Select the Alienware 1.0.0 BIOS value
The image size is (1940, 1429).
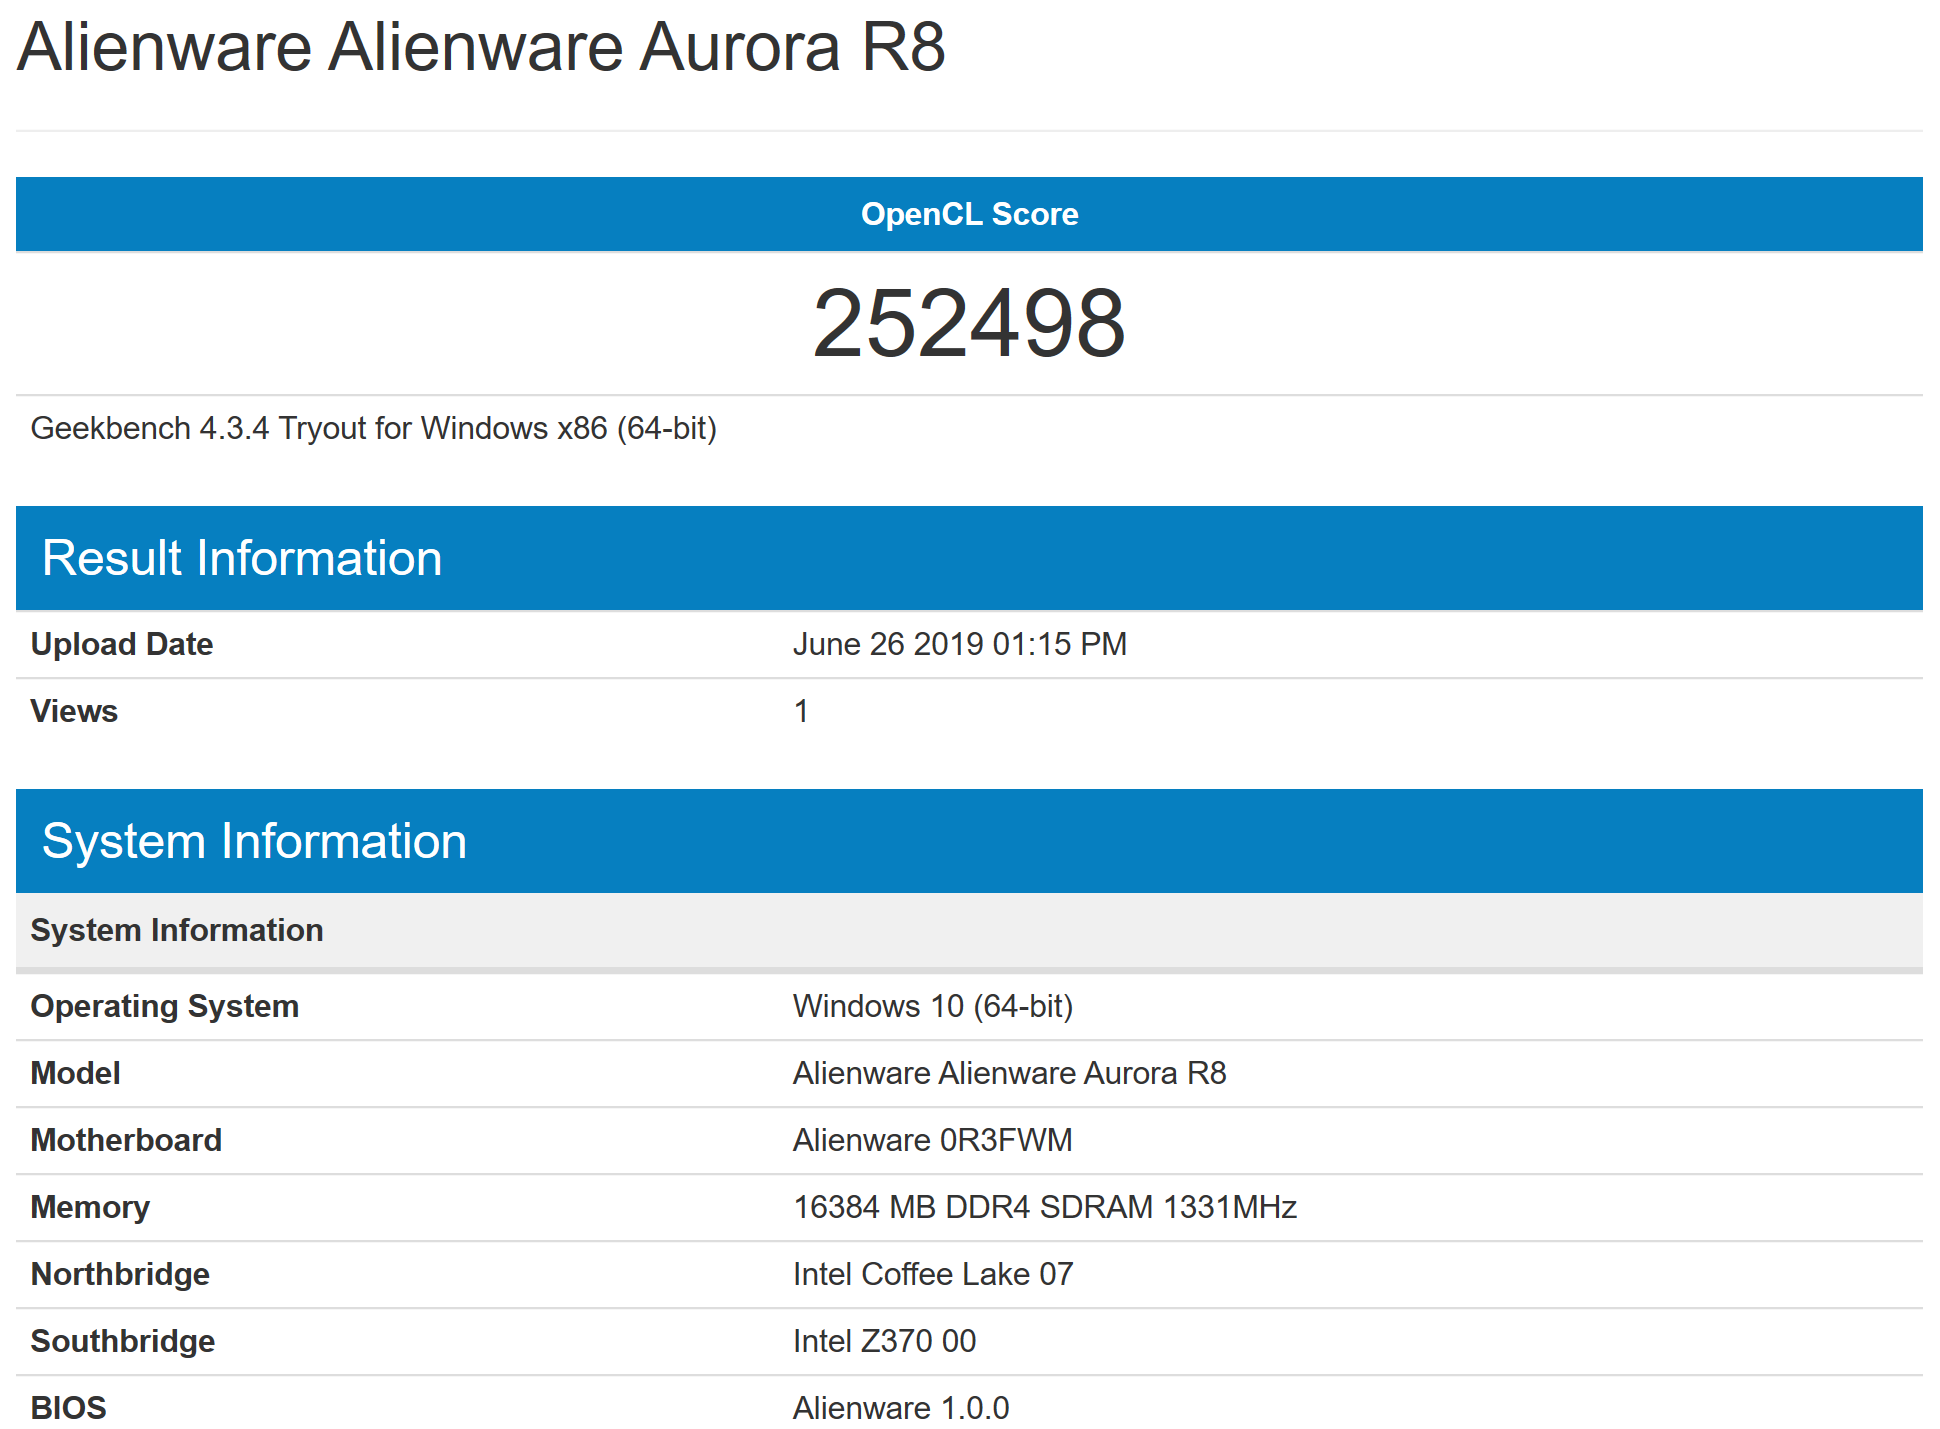[x=901, y=1408]
